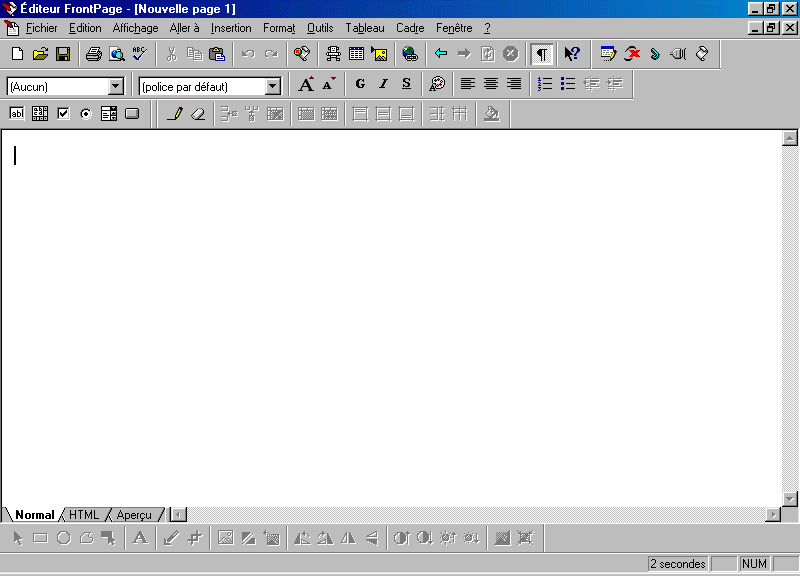Click the Paste clipboard icon

click(x=217, y=54)
